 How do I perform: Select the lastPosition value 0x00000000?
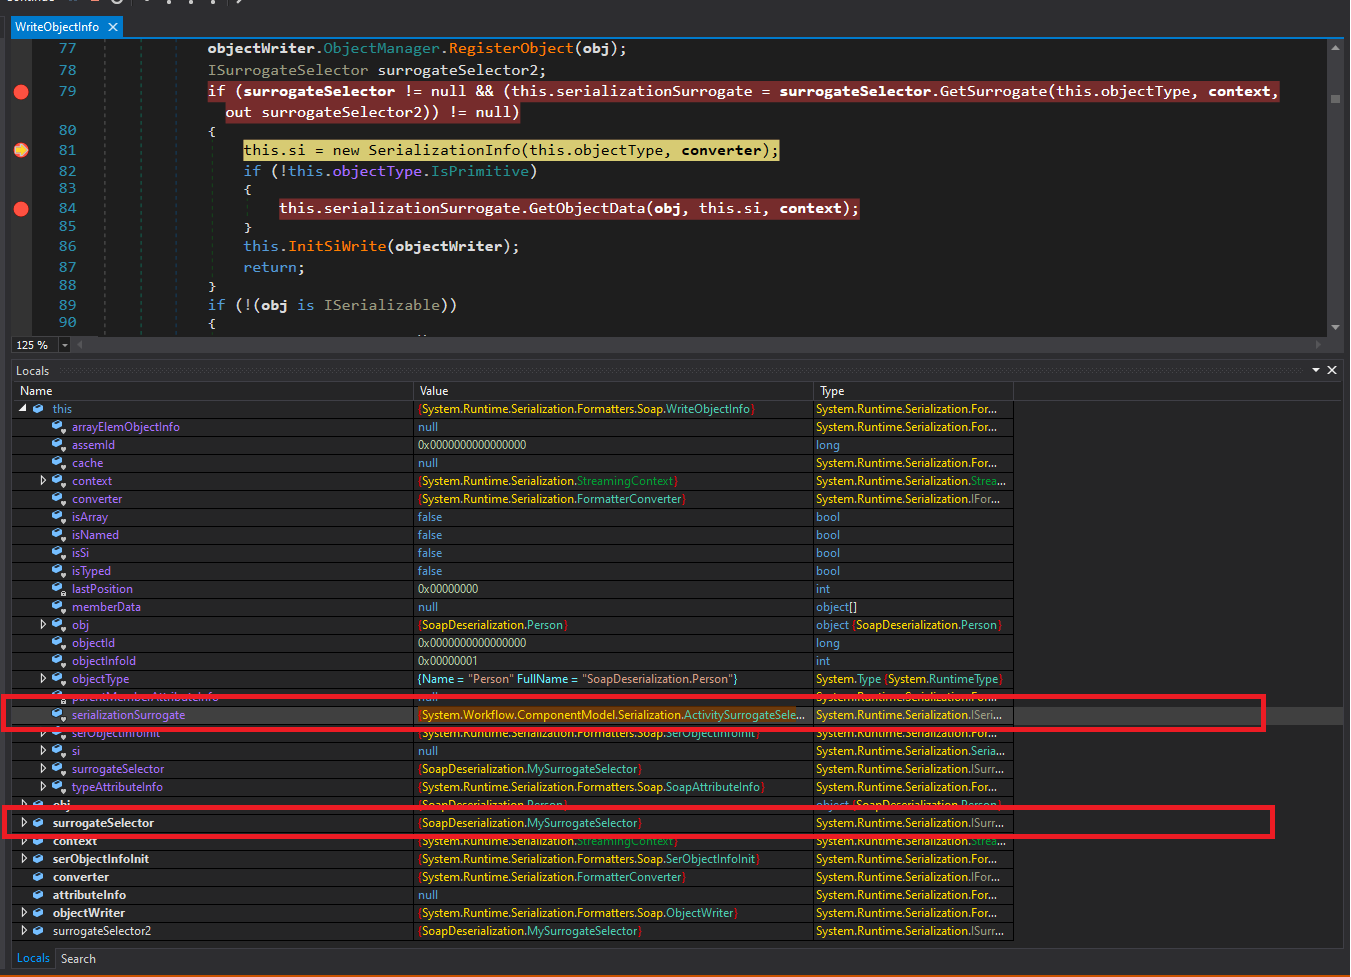click(448, 589)
